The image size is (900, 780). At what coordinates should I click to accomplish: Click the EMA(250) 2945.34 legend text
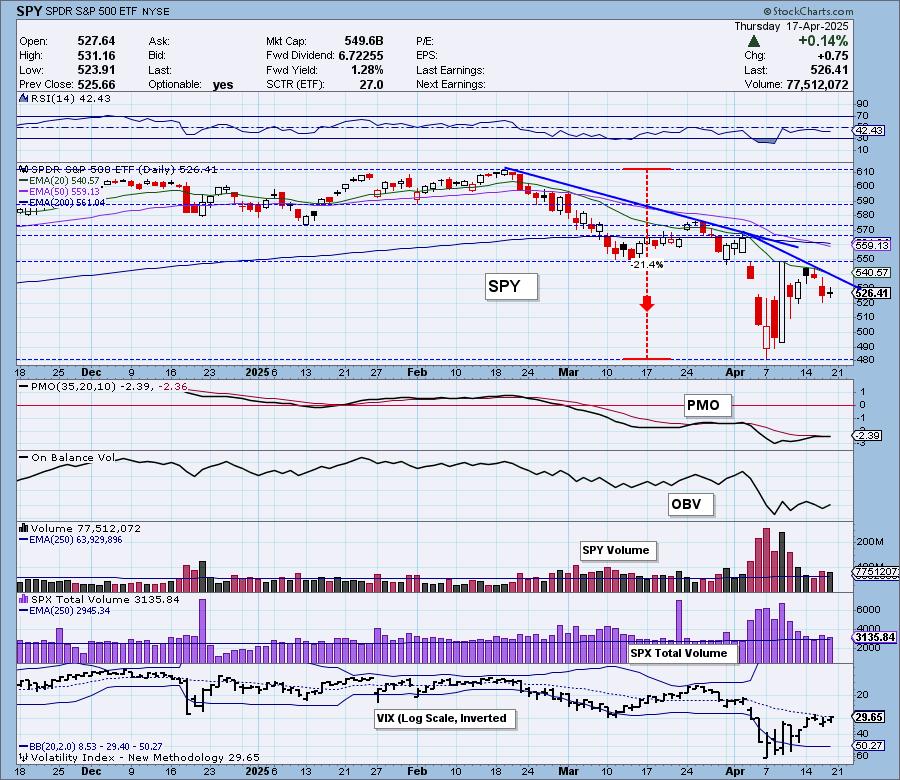click(69, 611)
